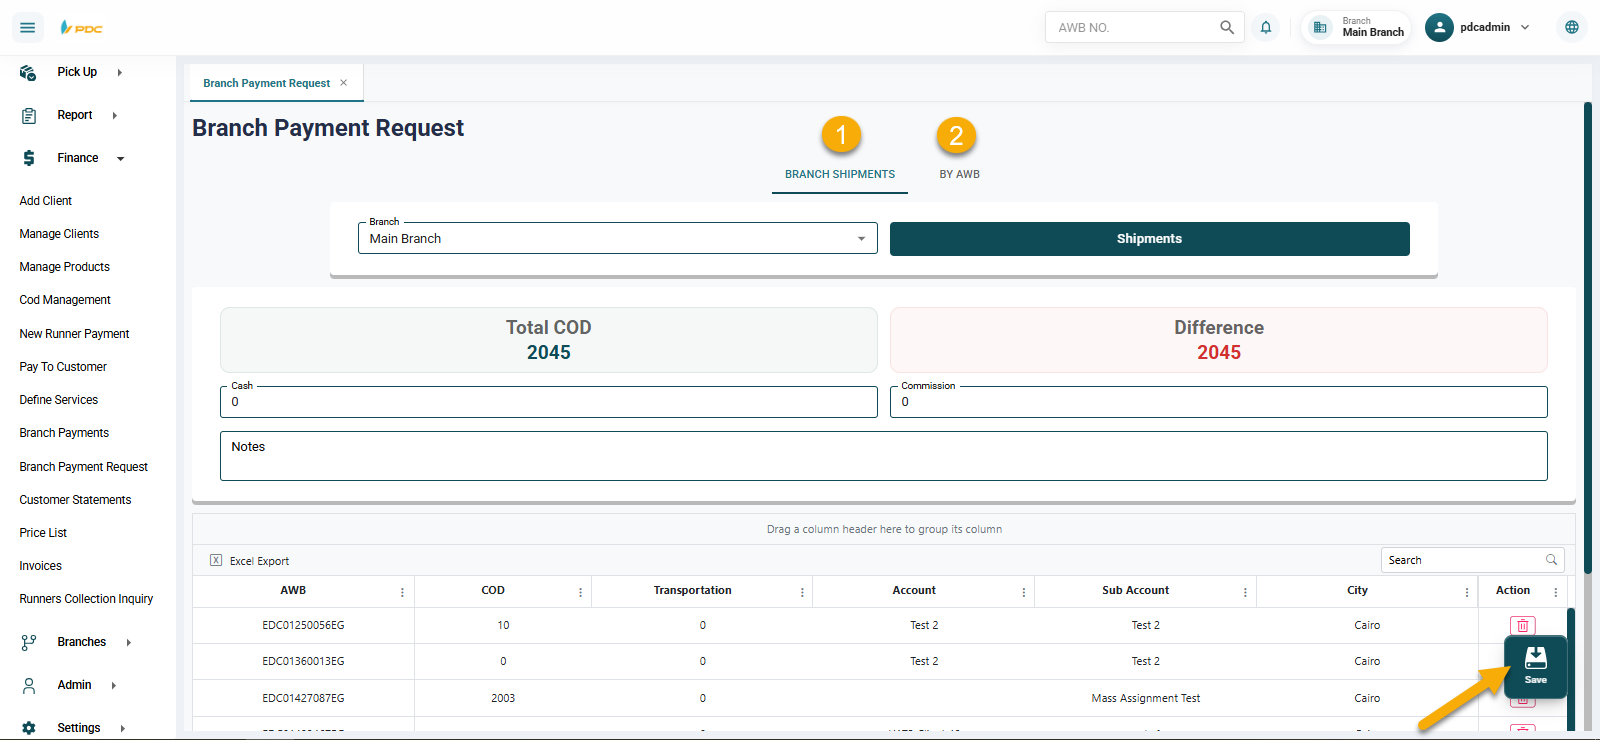
Task: Toggle the hamburger sidebar menu
Action: [28, 28]
